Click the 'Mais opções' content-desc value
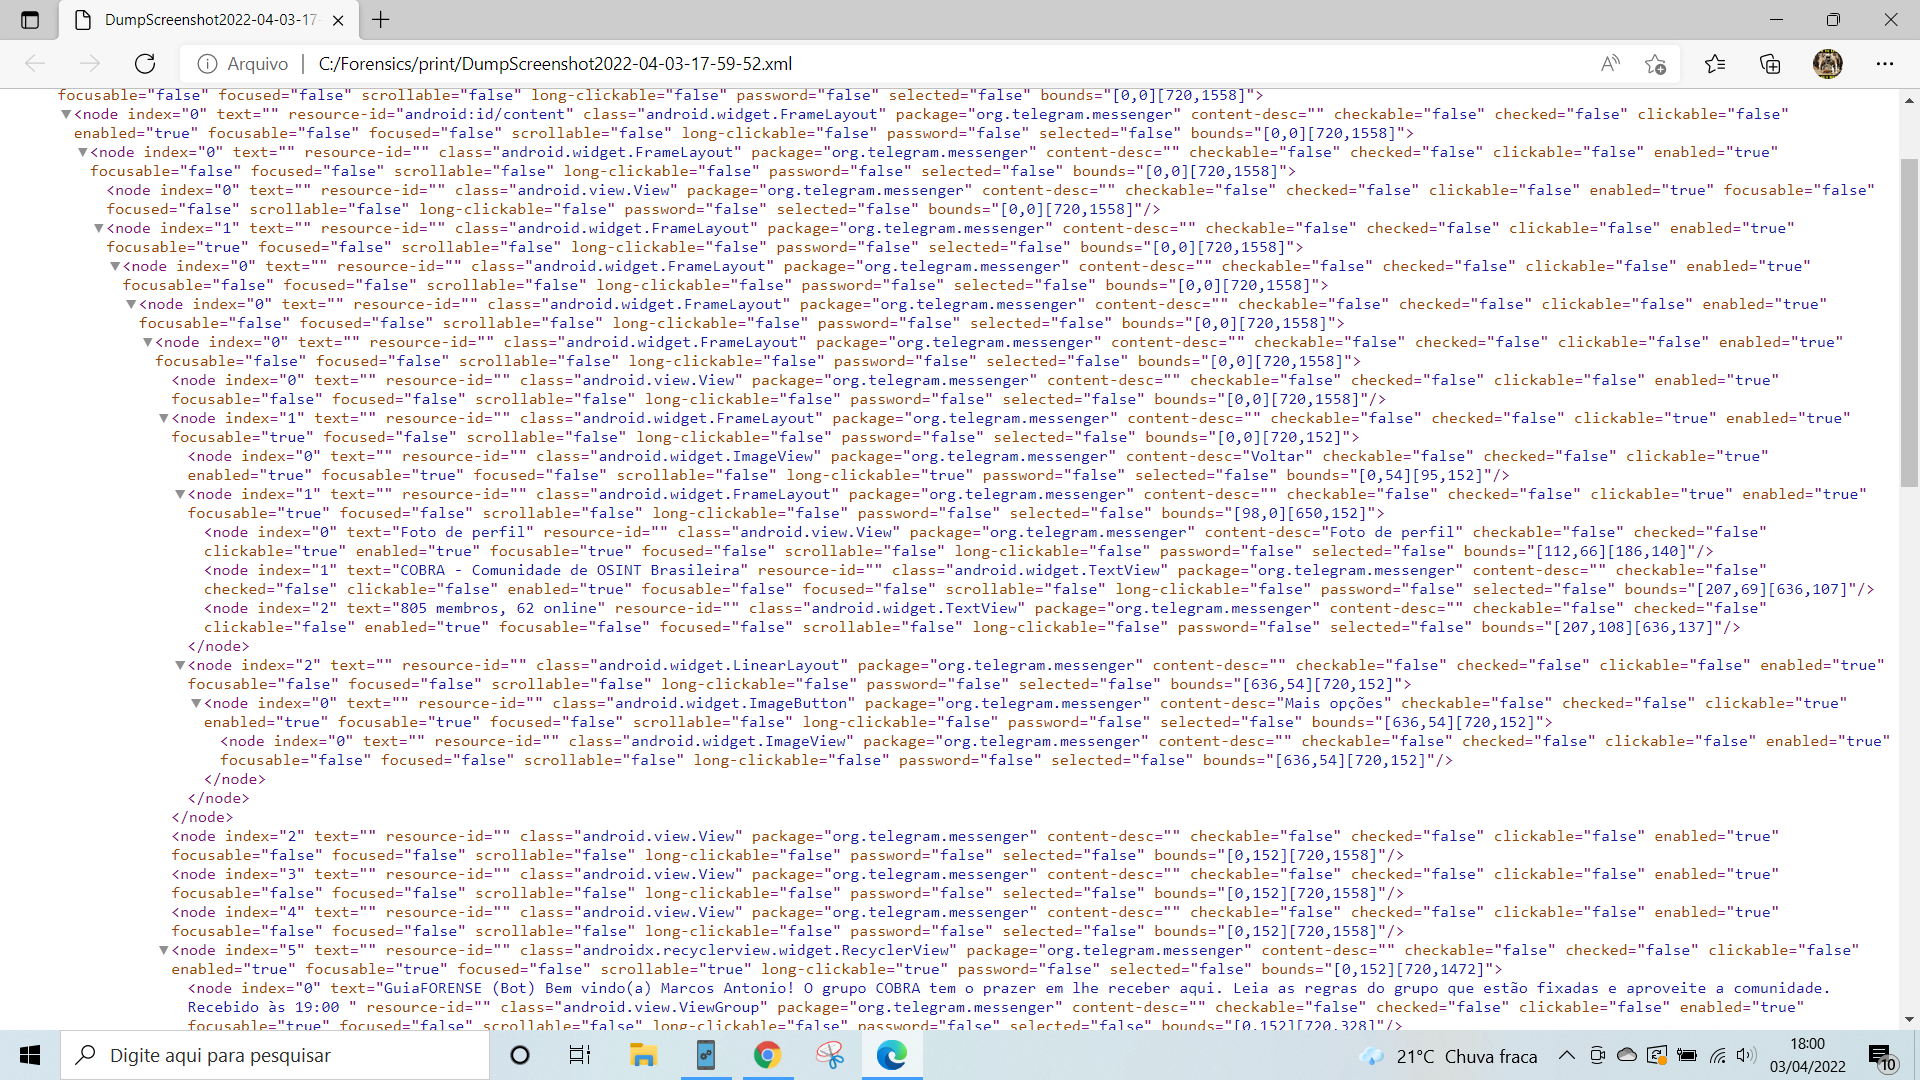Viewport: 1920px width, 1080px height. click(x=1334, y=703)
